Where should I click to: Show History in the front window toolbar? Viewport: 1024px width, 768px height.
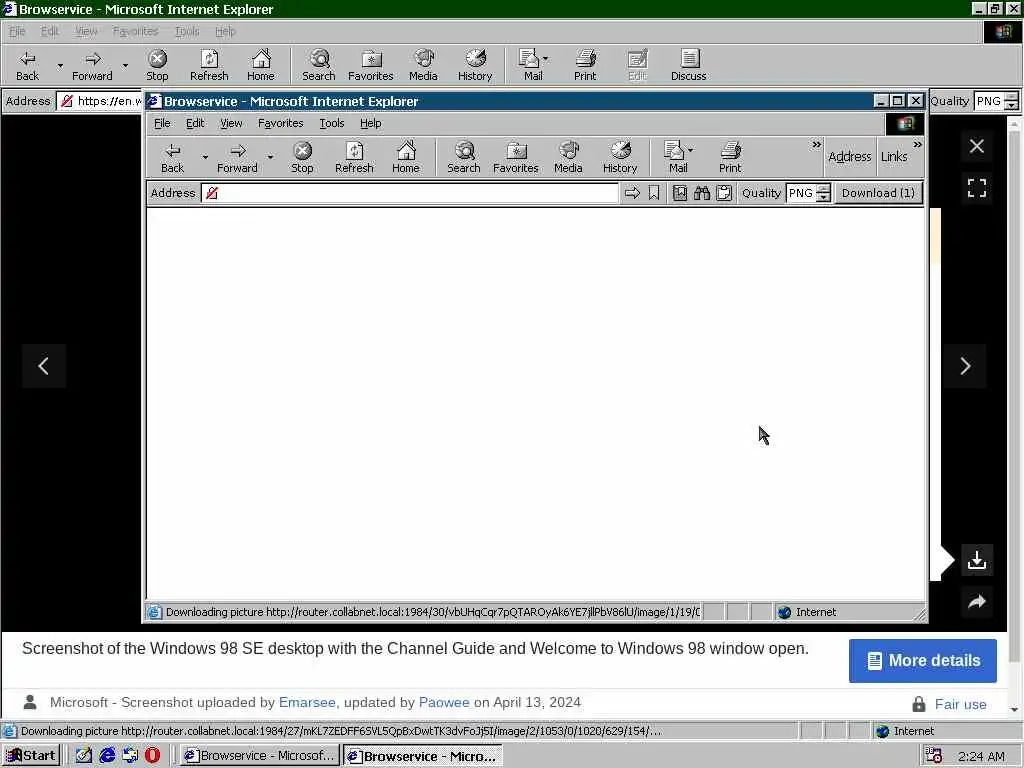tap(620, 157)
